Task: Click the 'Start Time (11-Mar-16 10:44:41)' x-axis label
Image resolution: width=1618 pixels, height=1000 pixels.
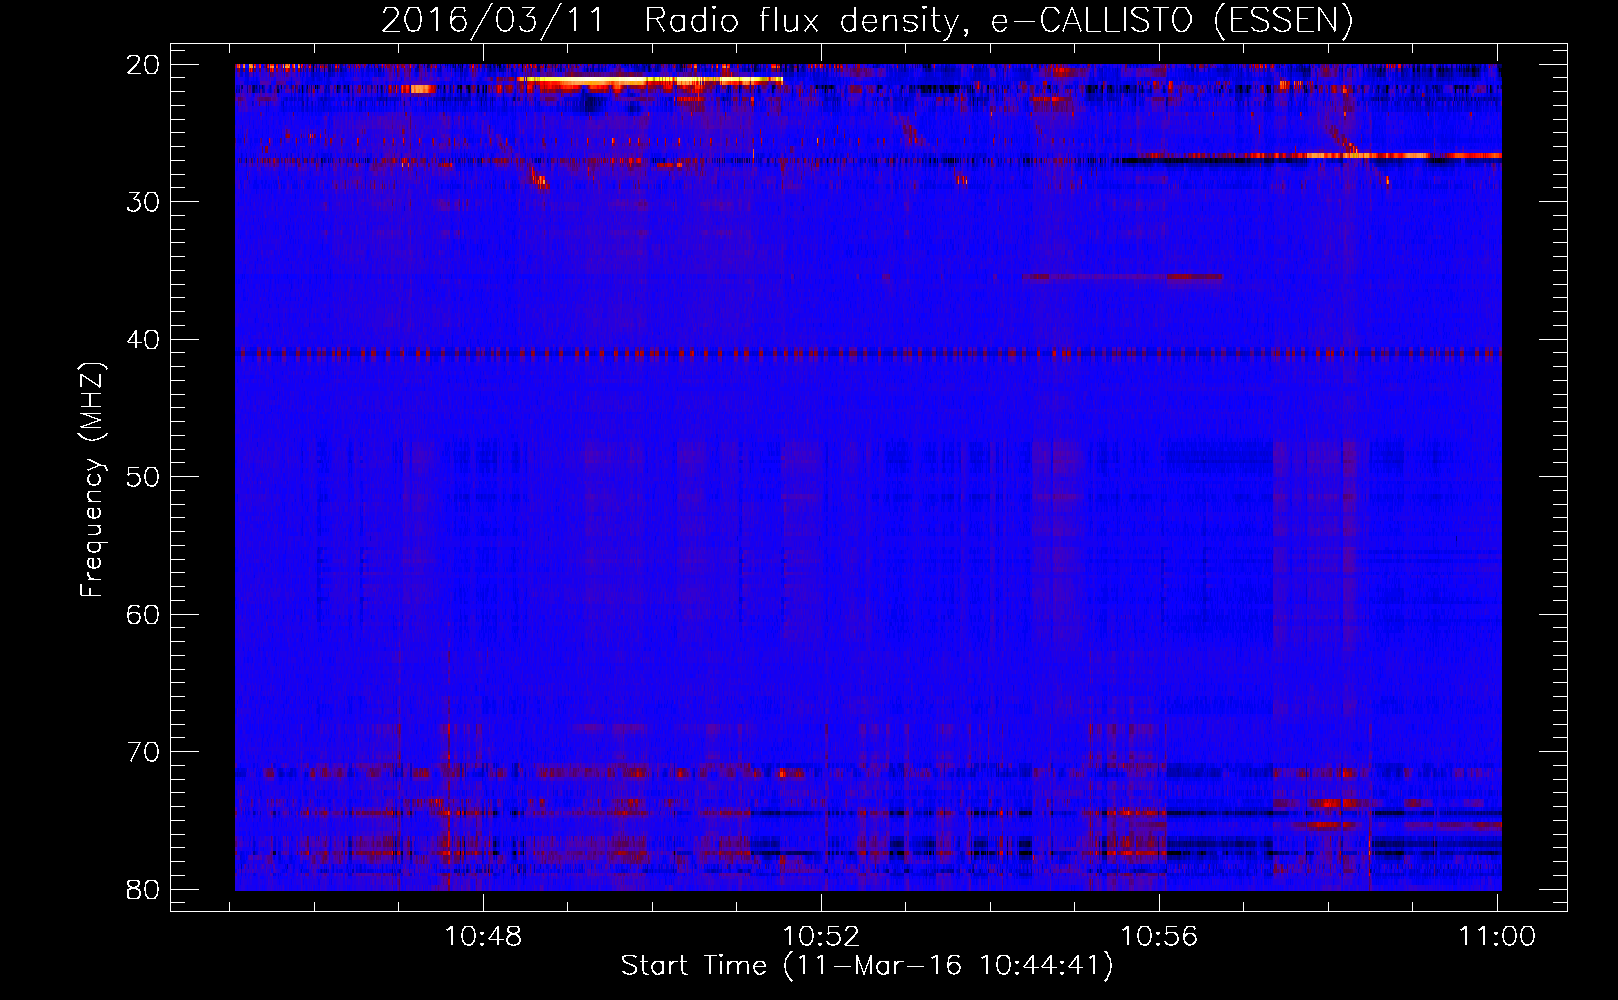Action: click(867, 966)
